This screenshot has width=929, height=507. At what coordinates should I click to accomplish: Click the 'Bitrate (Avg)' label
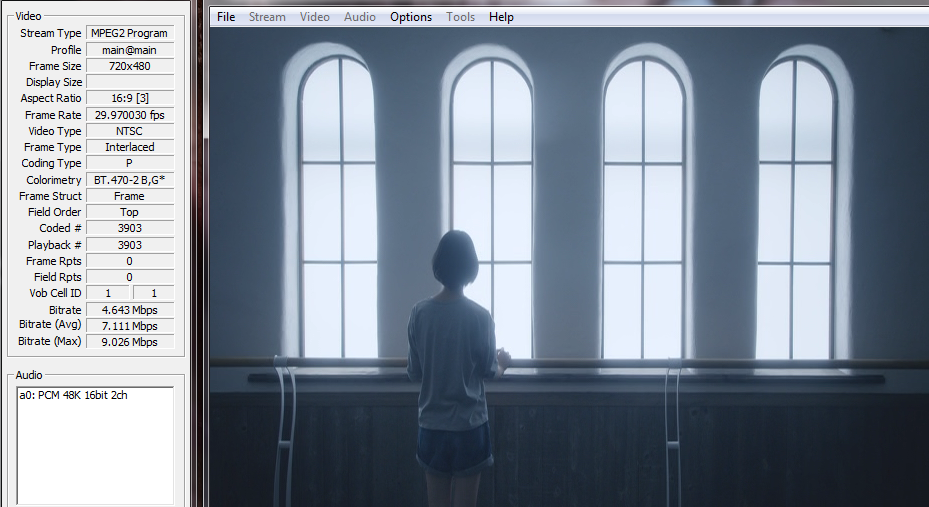point(50,325)
